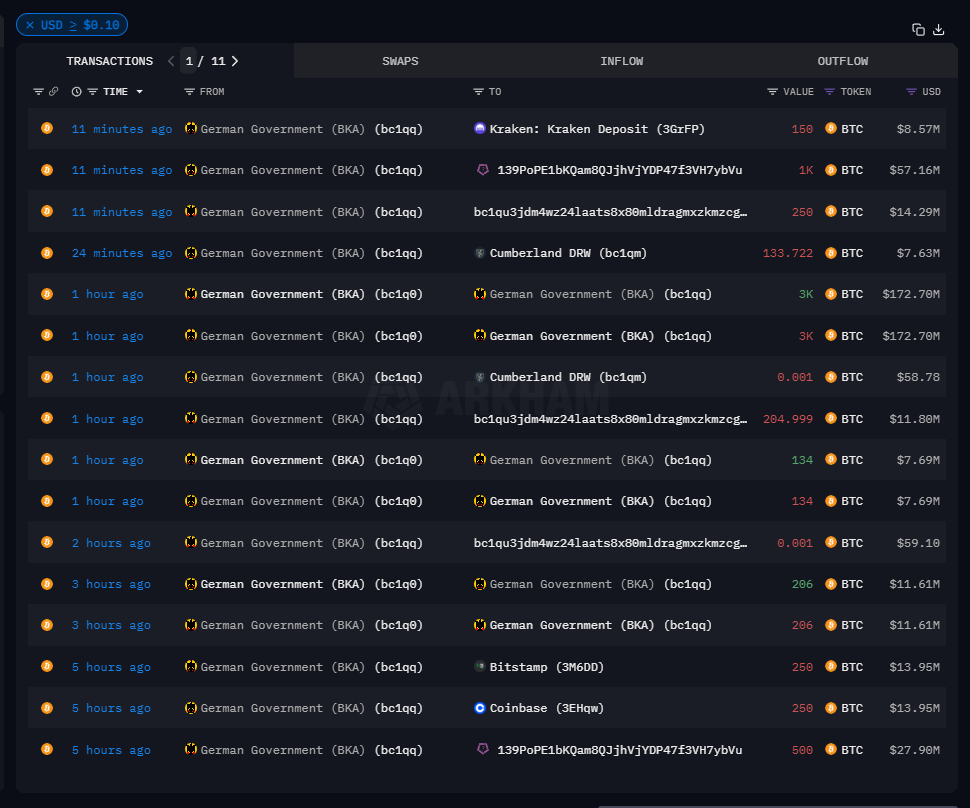The image size is (970, 808).
Task: Open Cumberland DRW in 133.722 BTC row
Action: pos(568,253)
